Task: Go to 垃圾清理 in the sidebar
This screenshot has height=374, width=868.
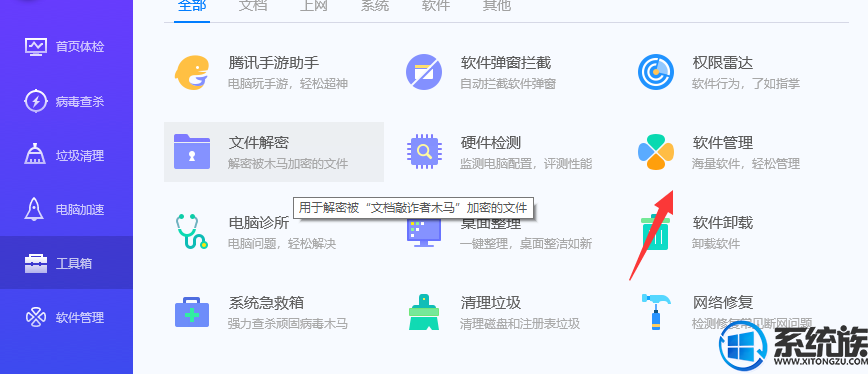Action: [80, 155]
